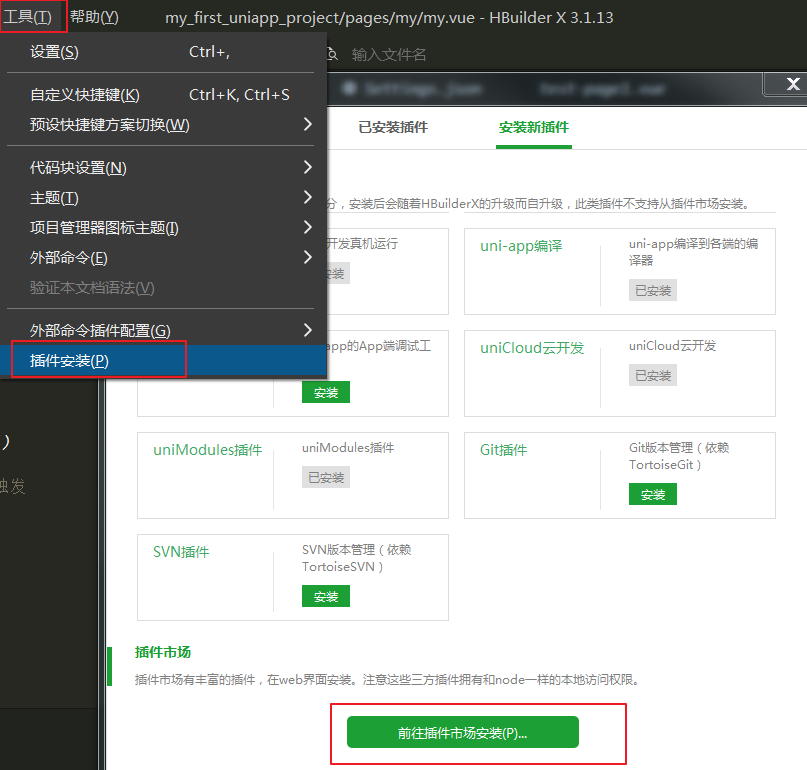Expand 外部命令(E) submenu

(161, 257)
